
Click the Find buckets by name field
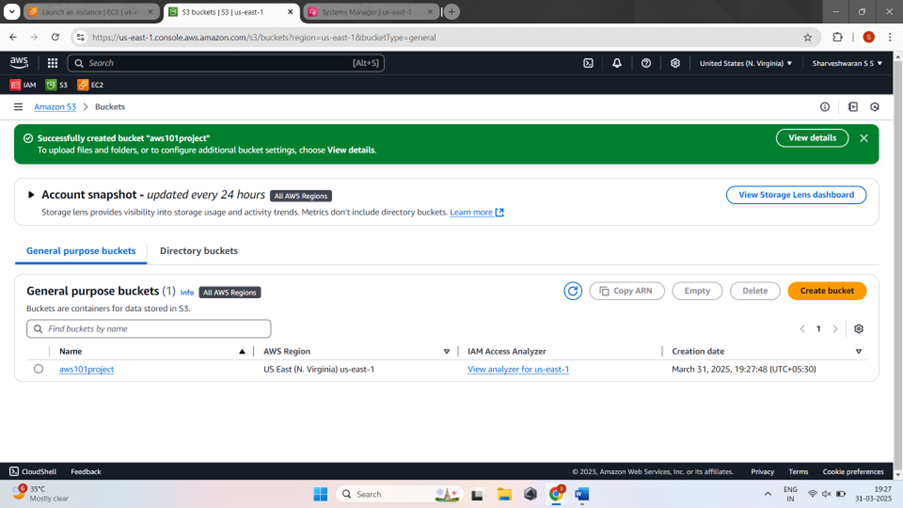coord(149,329)
